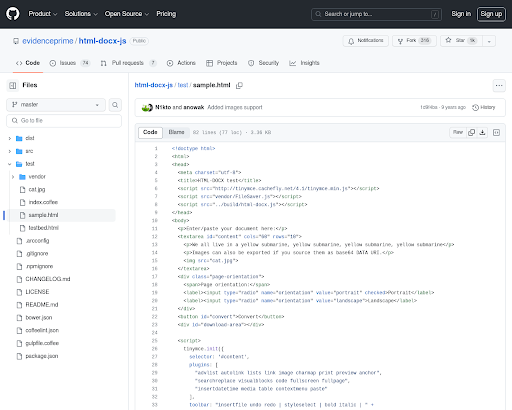
Task: Open the Pull requests tab
Action: [128, 63]
